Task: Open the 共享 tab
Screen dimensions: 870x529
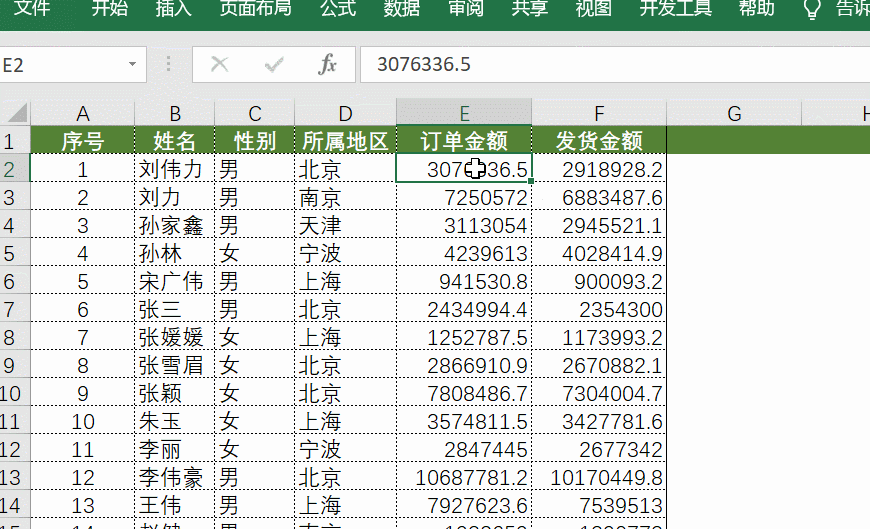Action: 529,8
